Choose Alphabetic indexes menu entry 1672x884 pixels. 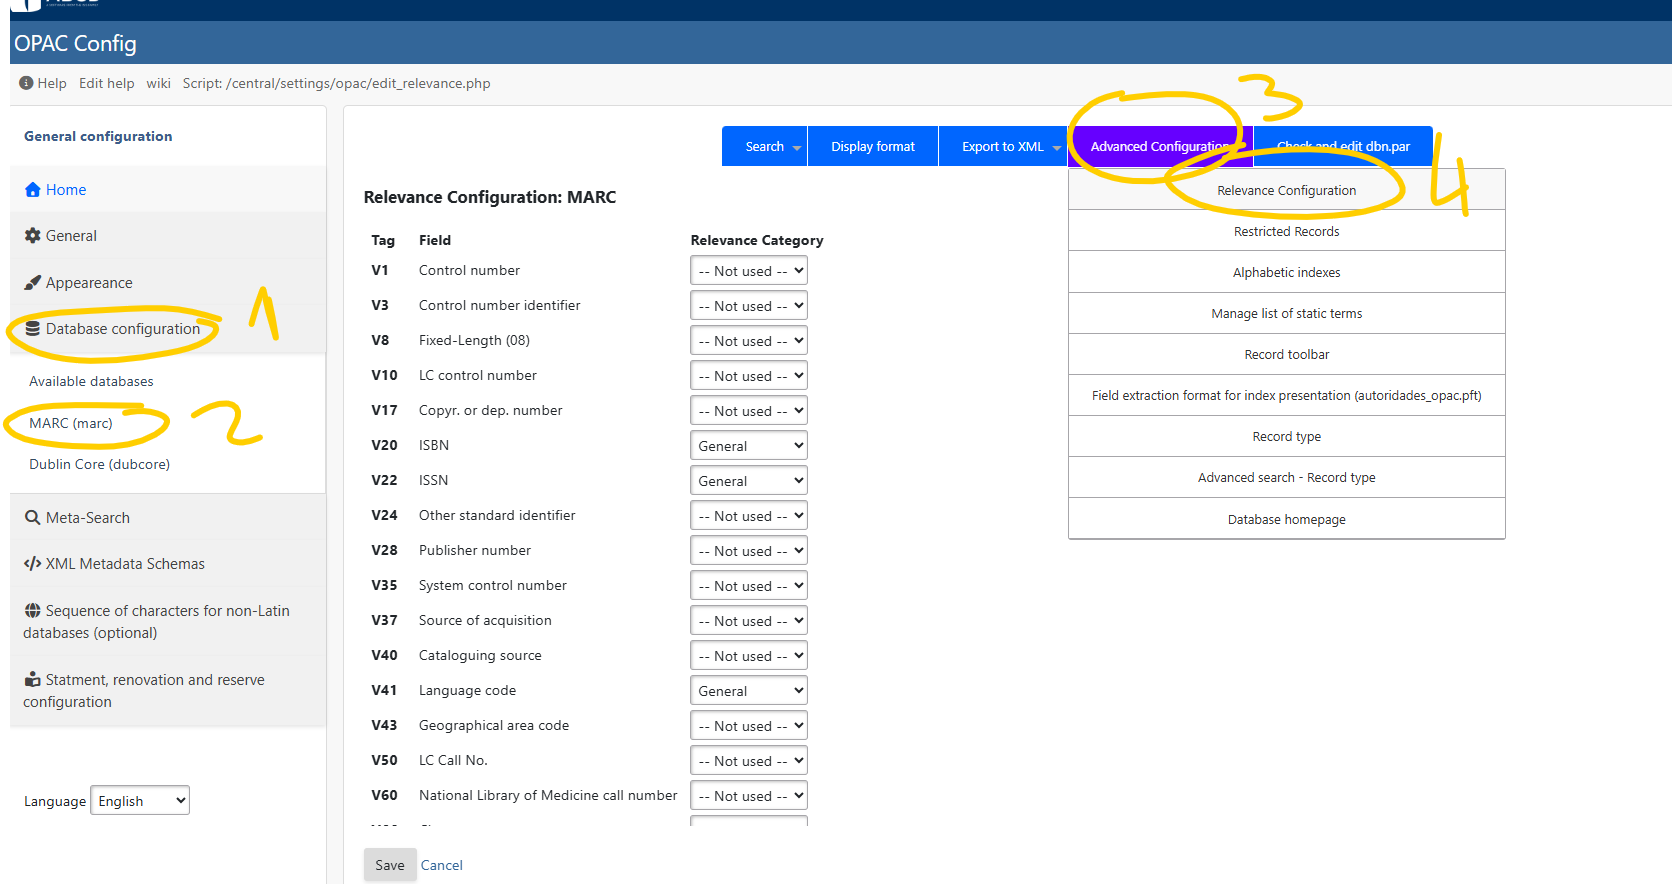click(1286, 273)
